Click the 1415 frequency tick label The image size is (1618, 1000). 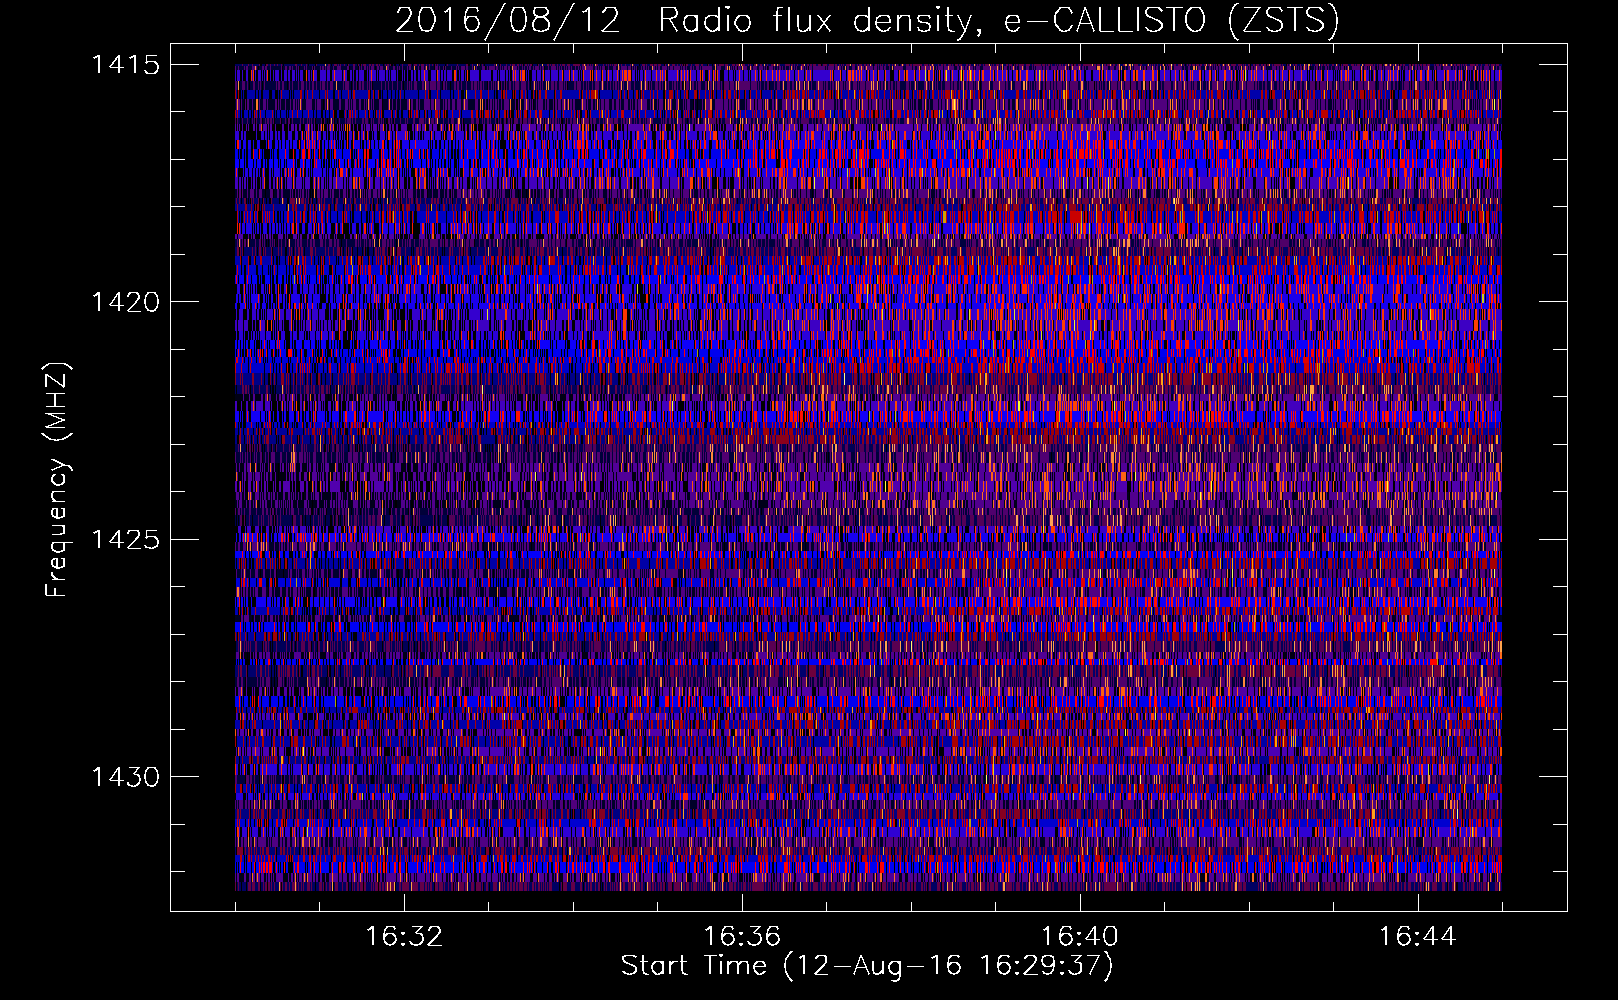126,65
